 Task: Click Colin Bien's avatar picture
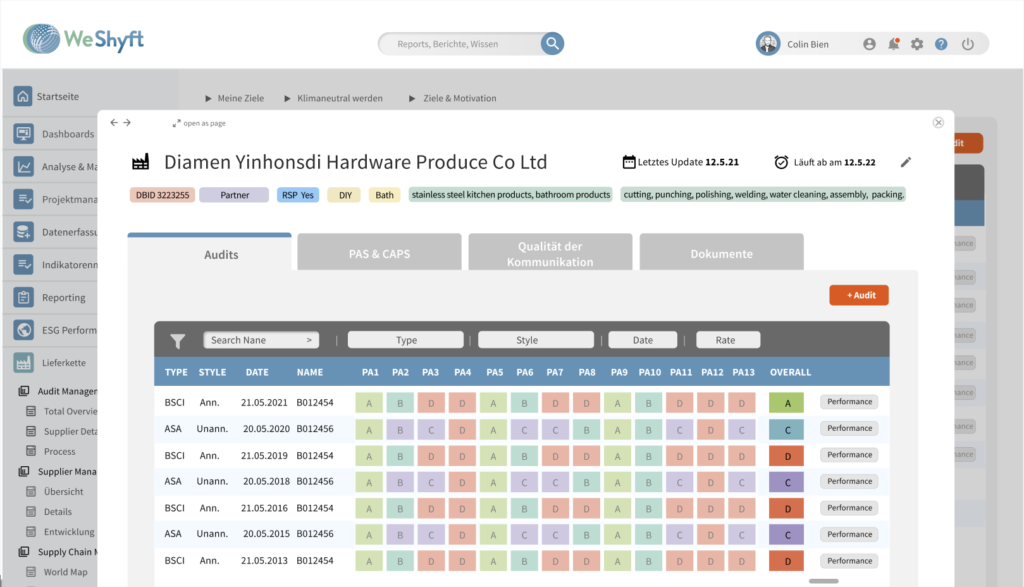click(768, 44)
